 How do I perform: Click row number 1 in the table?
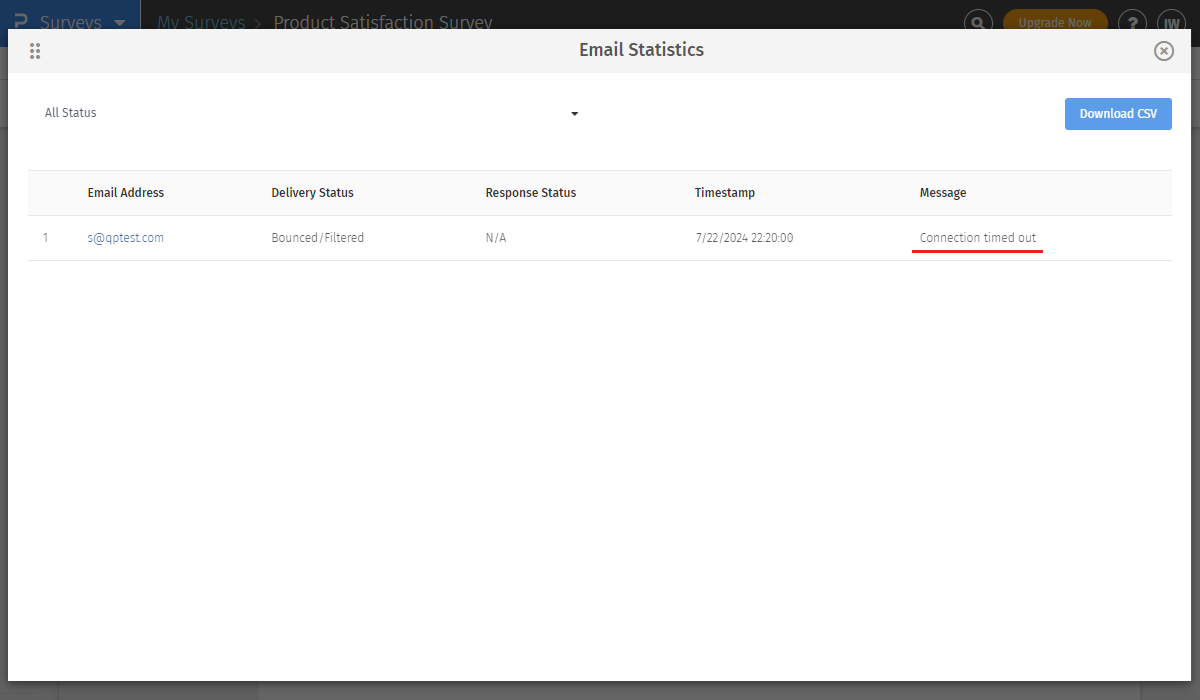click(45, 238)
